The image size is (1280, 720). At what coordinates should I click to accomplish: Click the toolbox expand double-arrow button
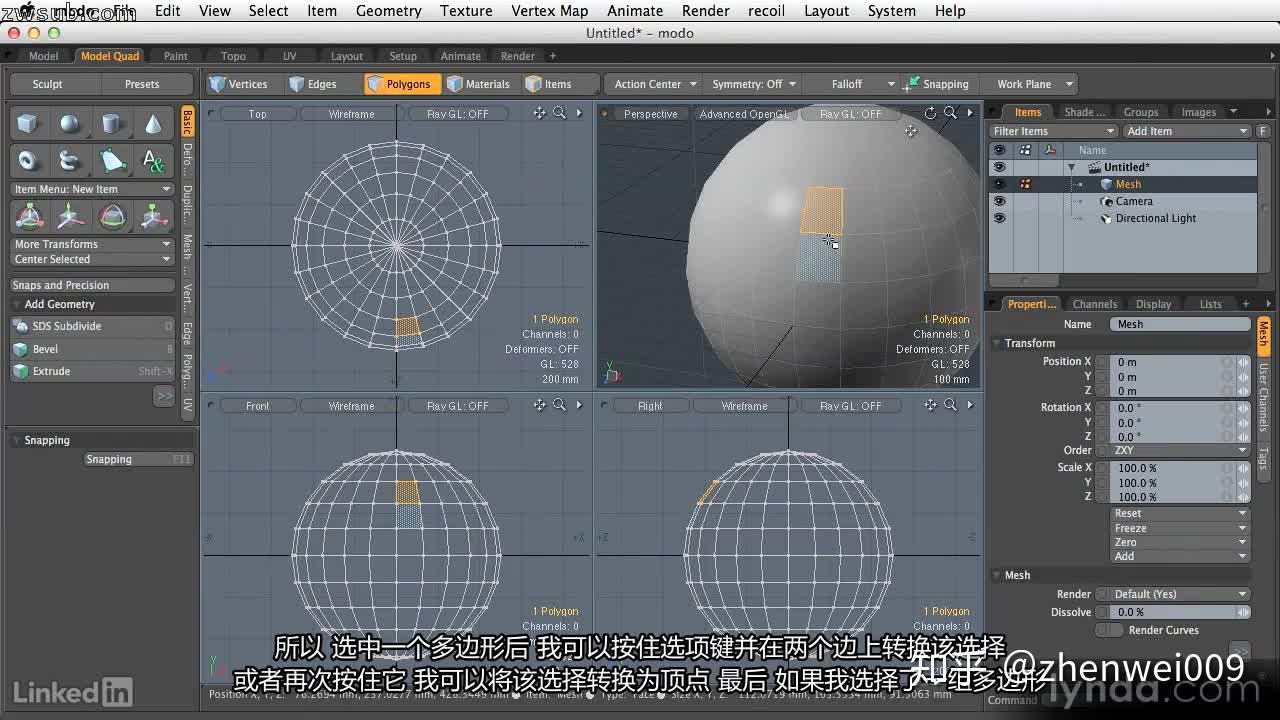164,397
